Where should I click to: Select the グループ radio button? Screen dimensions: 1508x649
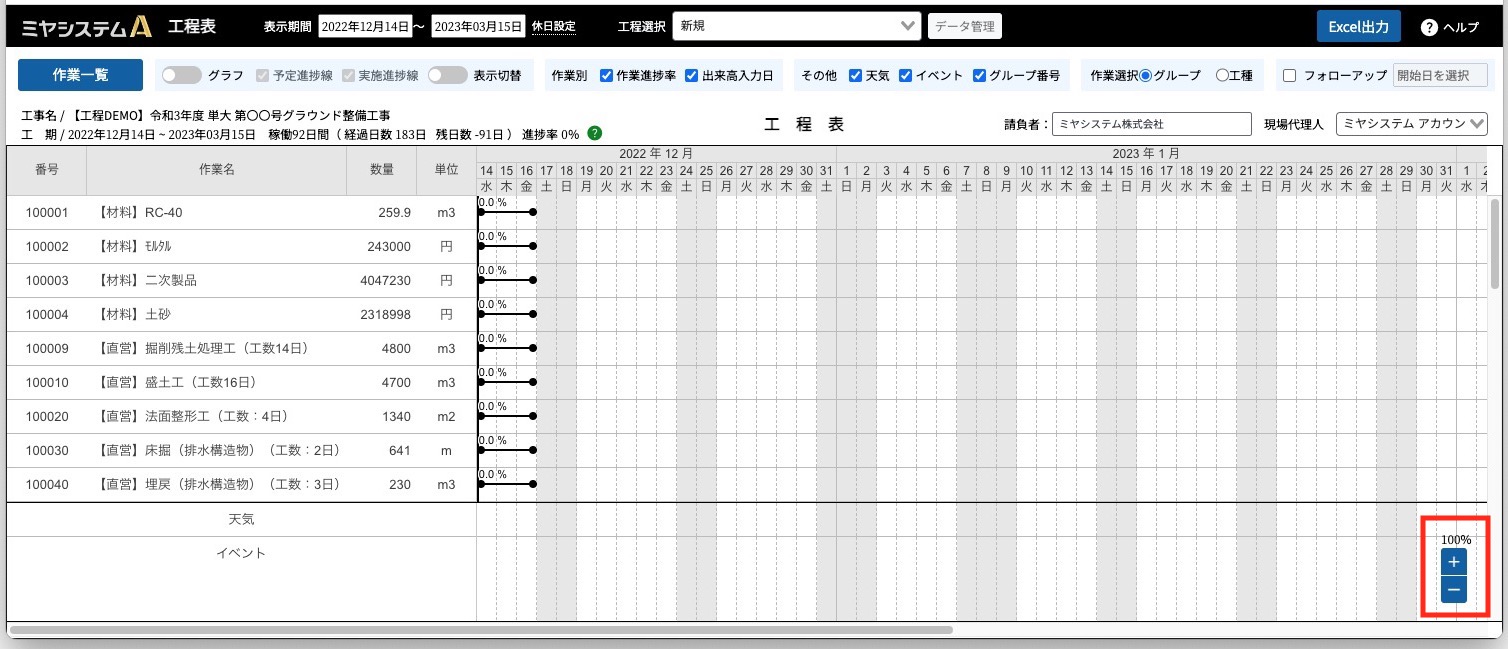pyautogui.click(x=1145, y=75)
